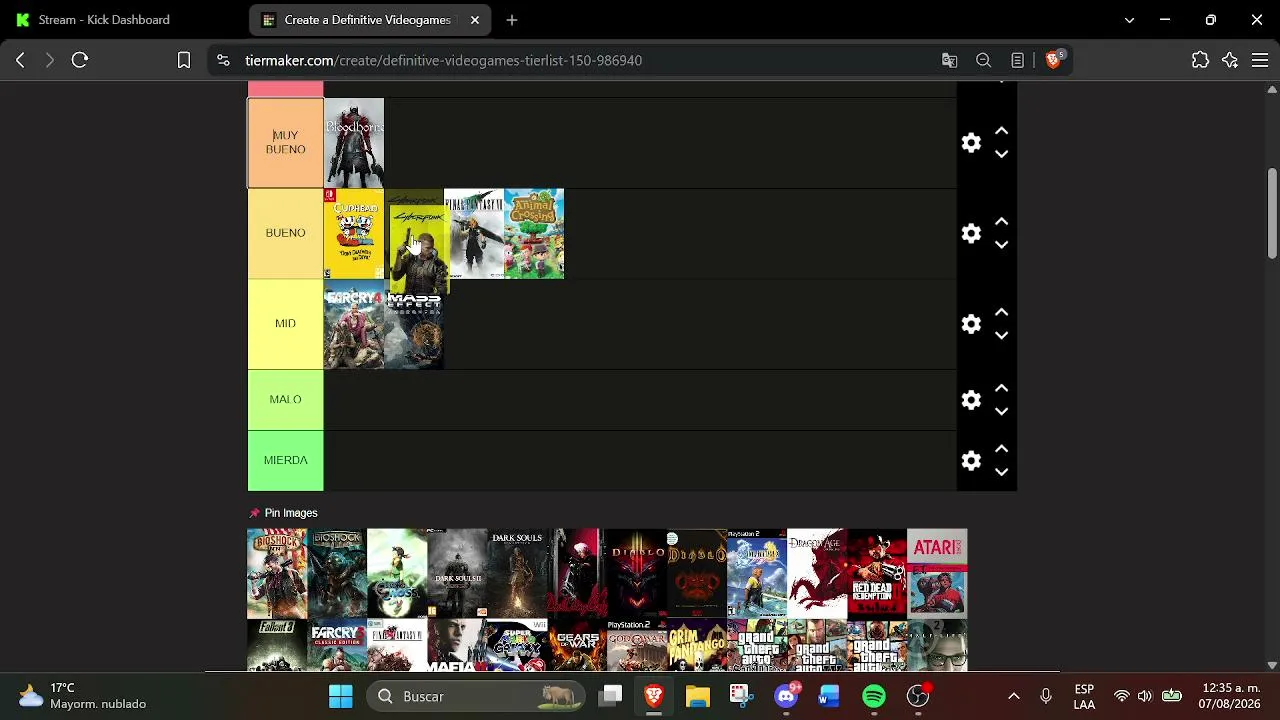1280x720 pixels.
Task: Open the browser hamburger menu
Action: coord(1260,60)
